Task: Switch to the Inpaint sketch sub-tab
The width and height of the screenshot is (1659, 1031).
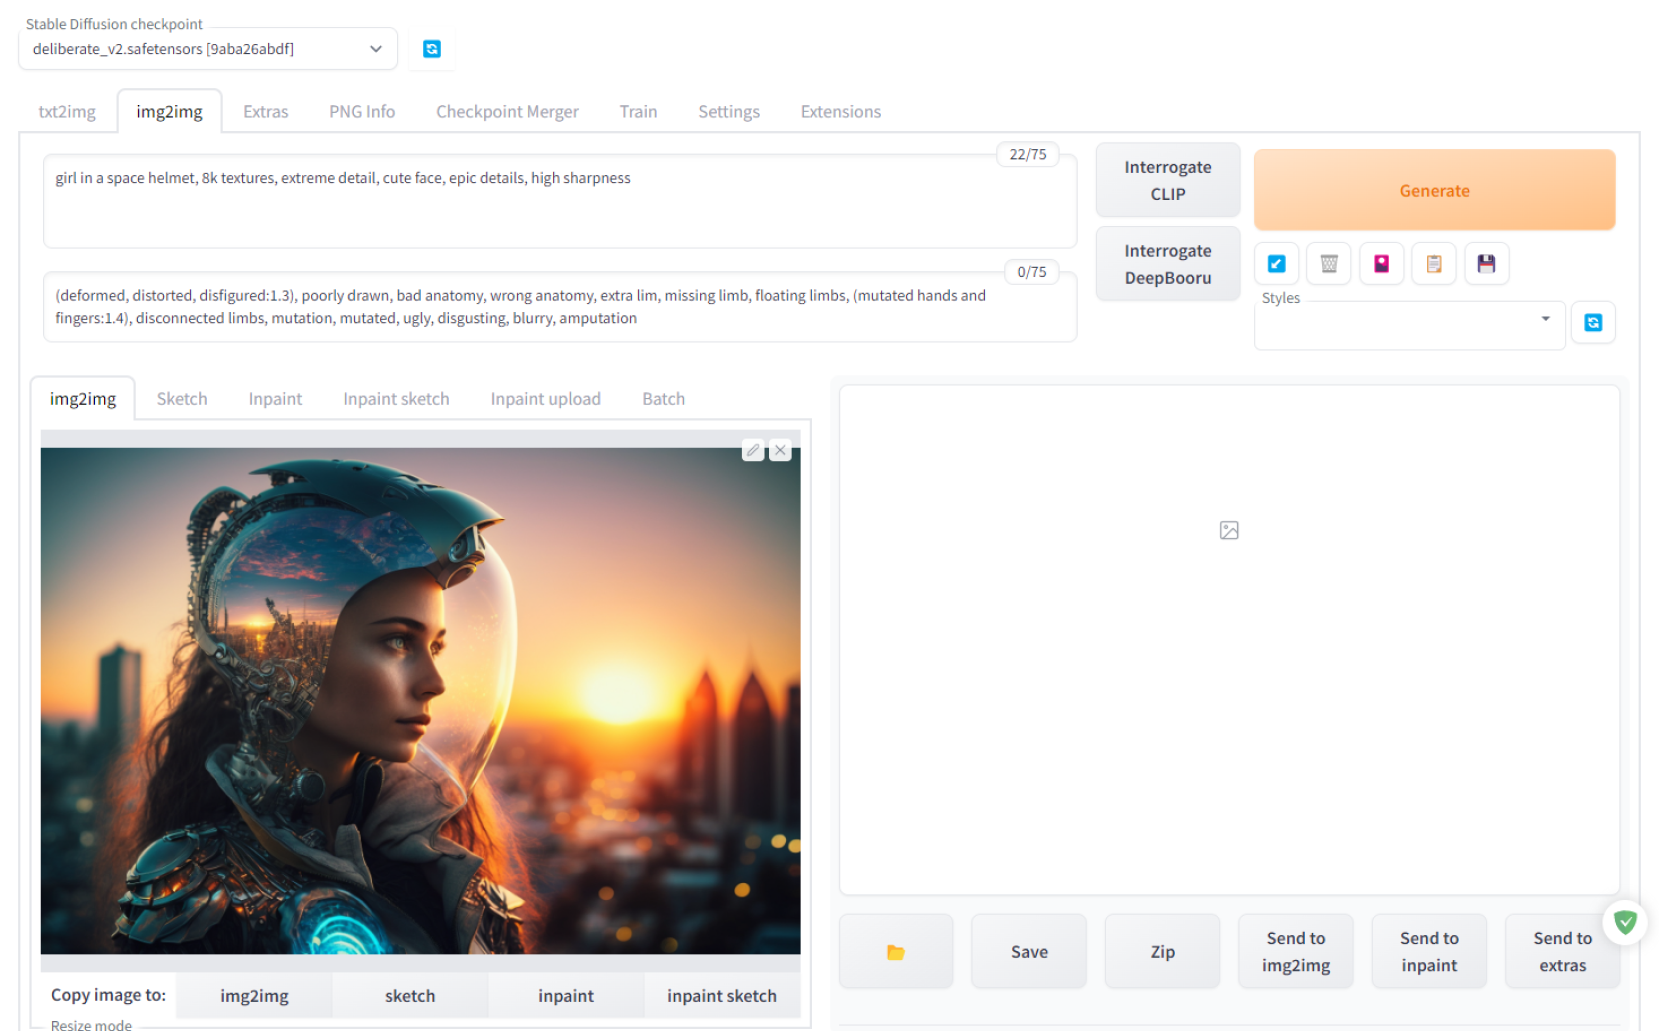Action: tap(396, 398)
